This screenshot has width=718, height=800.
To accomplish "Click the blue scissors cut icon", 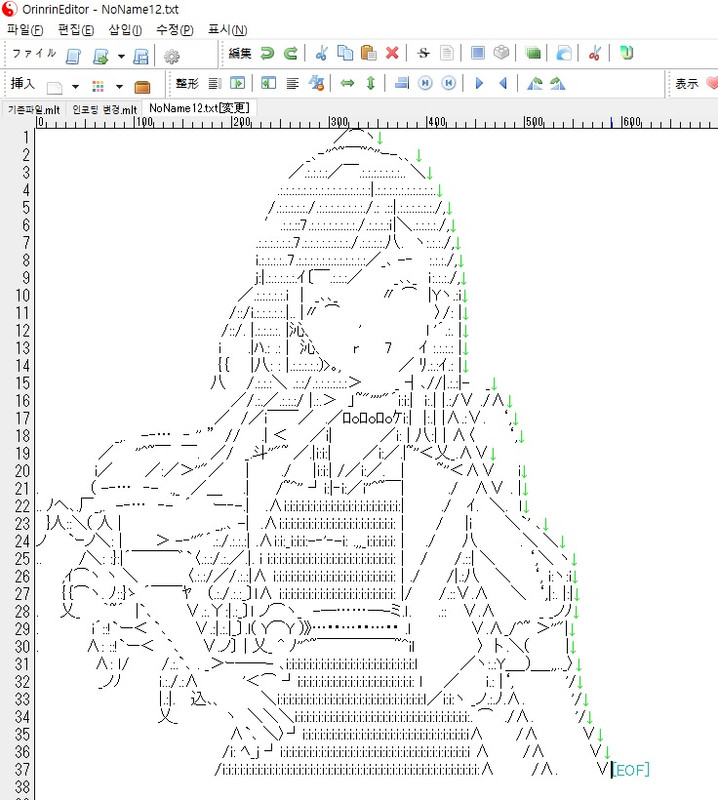I will [321, 53].
